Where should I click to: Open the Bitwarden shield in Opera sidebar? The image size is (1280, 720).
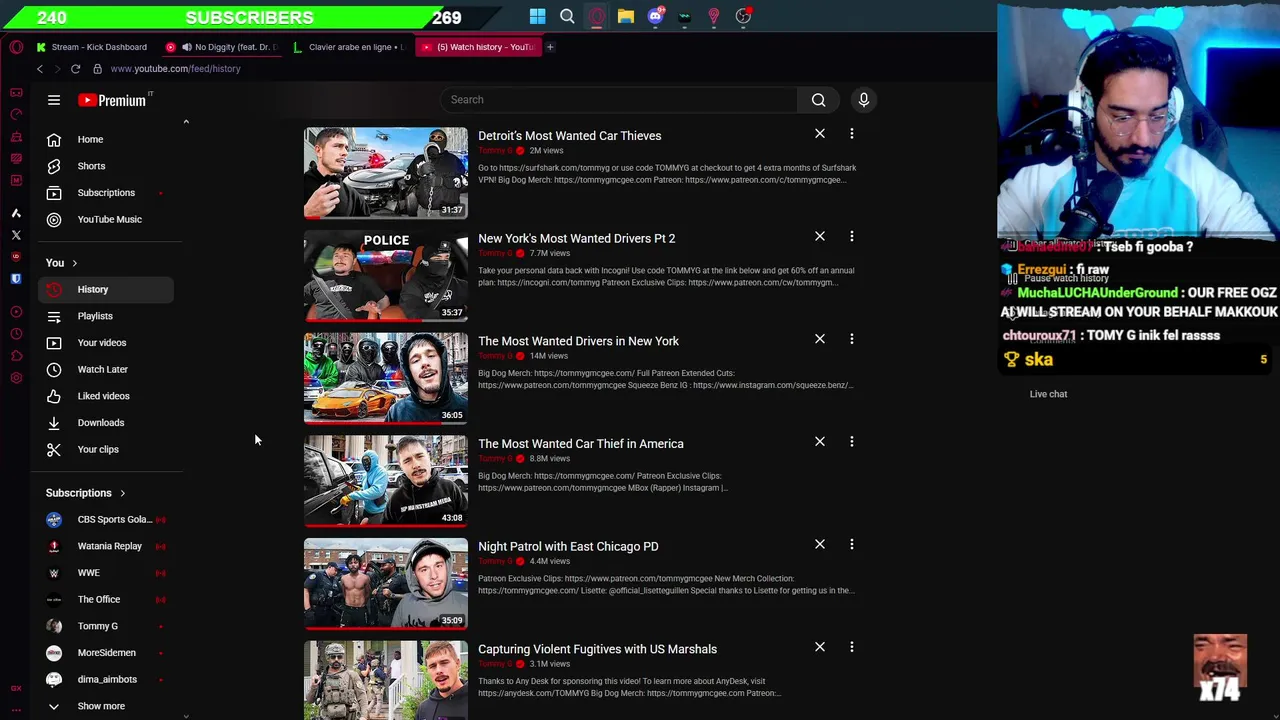[x=16, y=279]
